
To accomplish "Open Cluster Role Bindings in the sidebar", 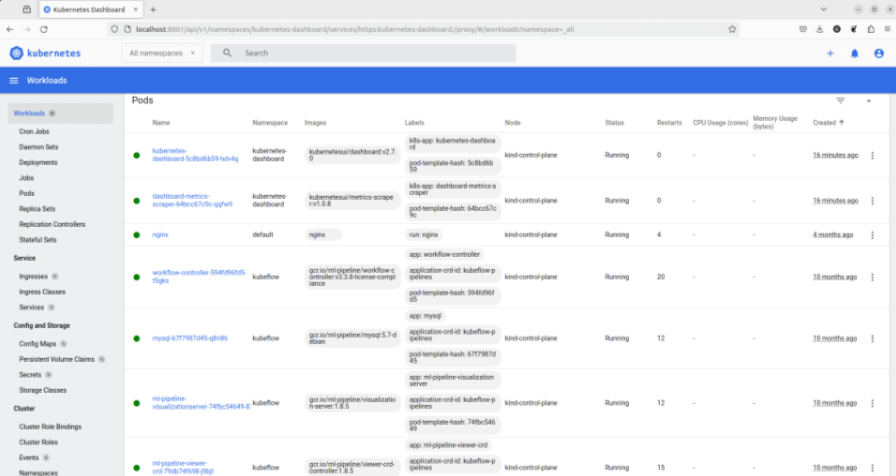I will (x=50, y=426).
